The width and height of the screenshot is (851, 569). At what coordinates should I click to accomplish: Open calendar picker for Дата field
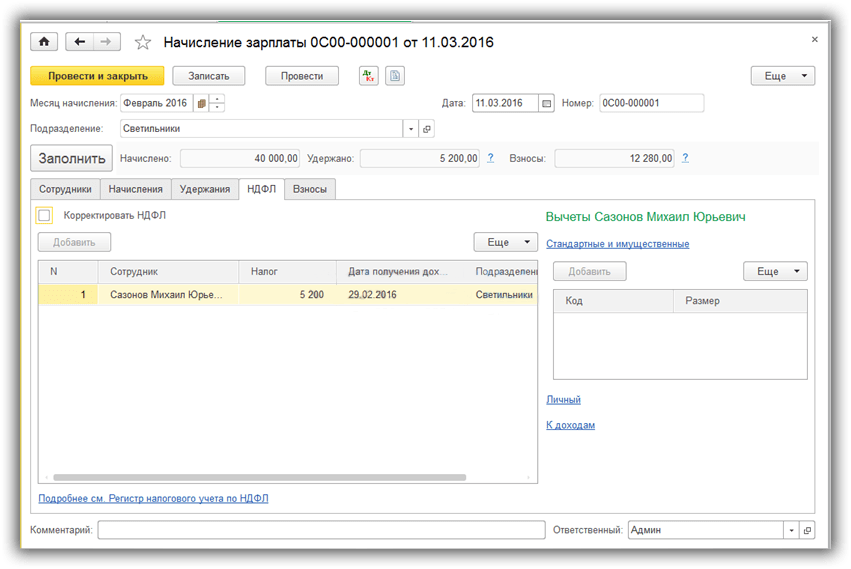pos(546,103)
